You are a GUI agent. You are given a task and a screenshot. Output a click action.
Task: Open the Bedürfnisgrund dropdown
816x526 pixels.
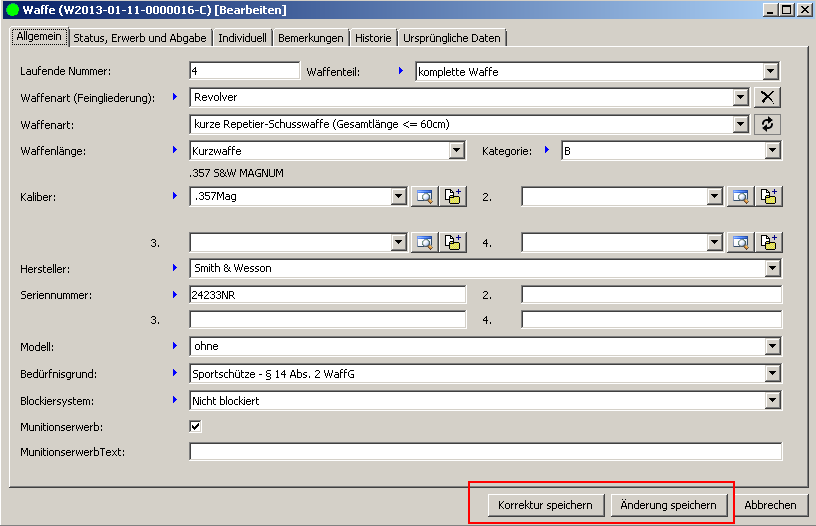771,374
